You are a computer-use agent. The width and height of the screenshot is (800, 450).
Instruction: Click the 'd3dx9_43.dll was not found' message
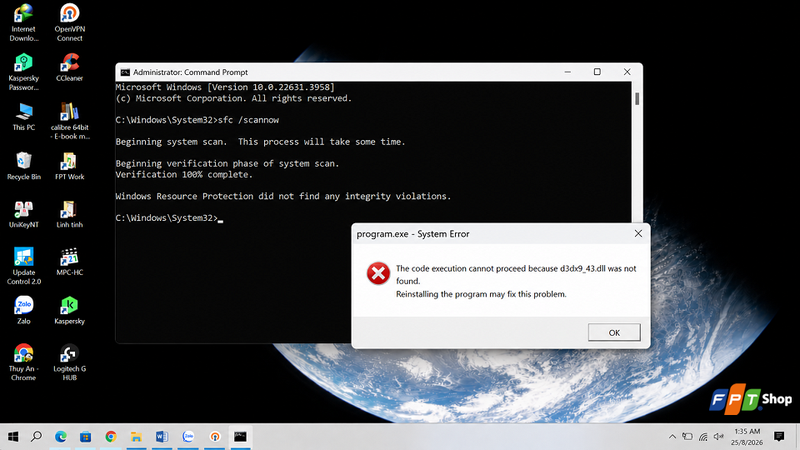click(516, 274)
